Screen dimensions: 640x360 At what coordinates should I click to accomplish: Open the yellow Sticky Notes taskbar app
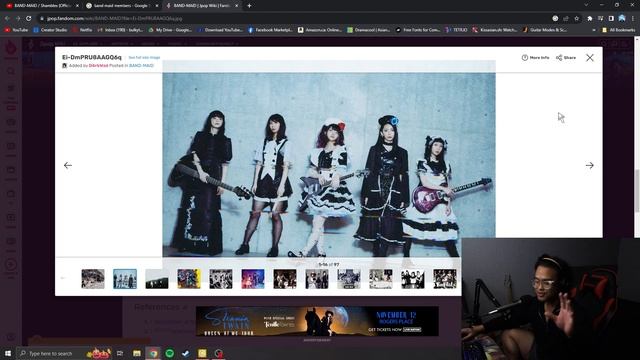(x=202, y=353)
